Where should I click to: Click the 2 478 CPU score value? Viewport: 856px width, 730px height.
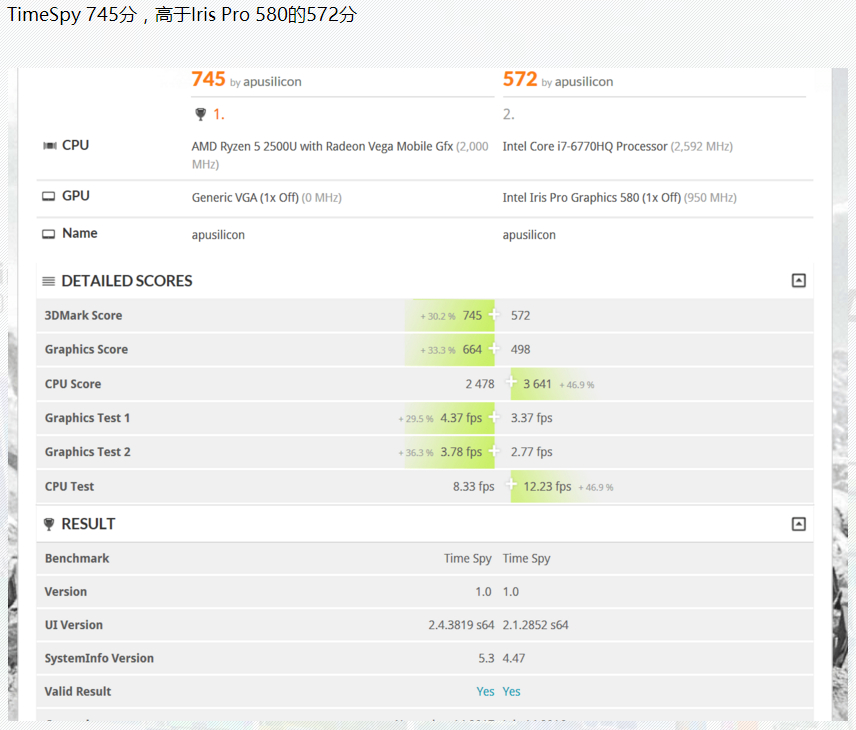(480, 384)
